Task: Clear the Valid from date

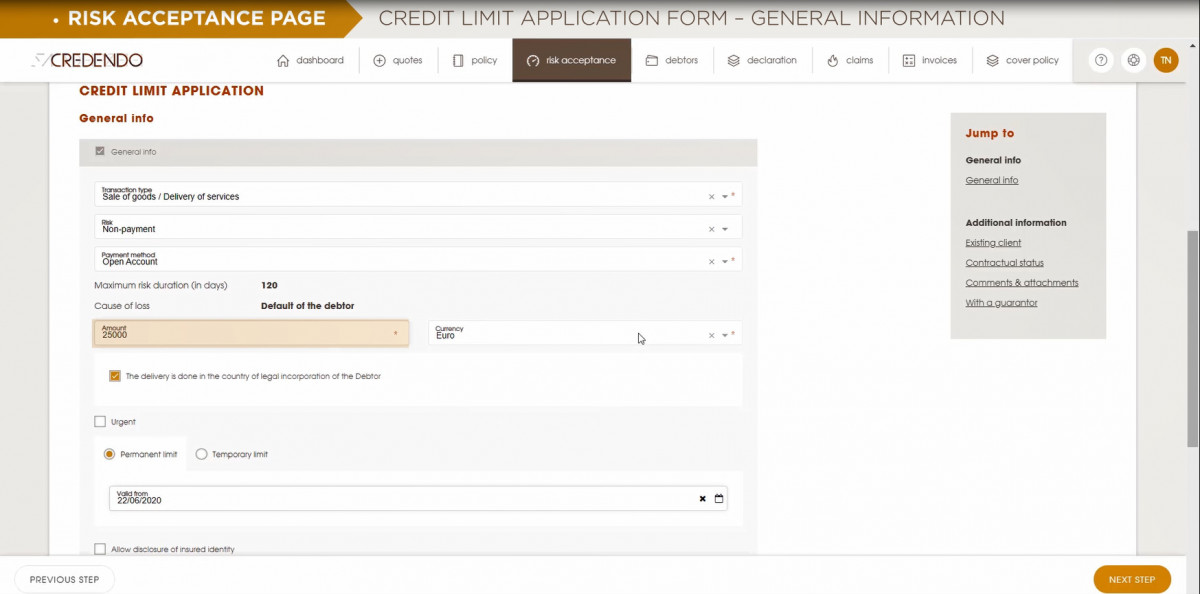Action: pyautogui.click(x=702, y=498)
